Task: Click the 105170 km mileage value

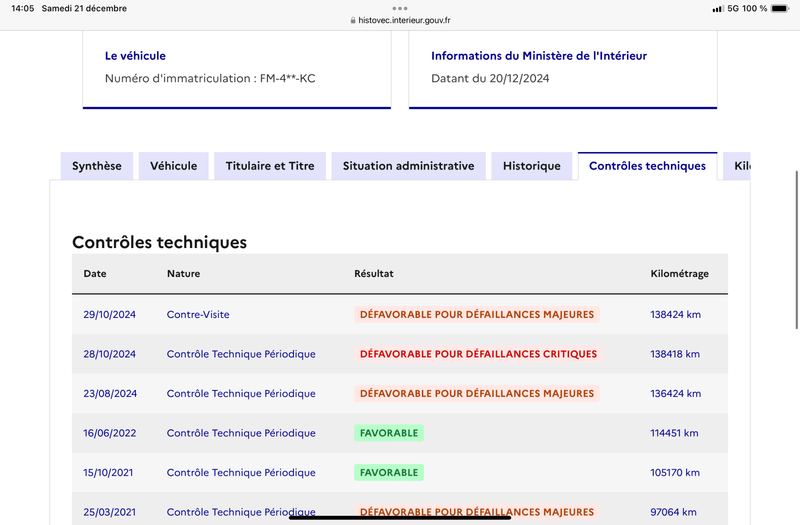Action: pos(675,472)
